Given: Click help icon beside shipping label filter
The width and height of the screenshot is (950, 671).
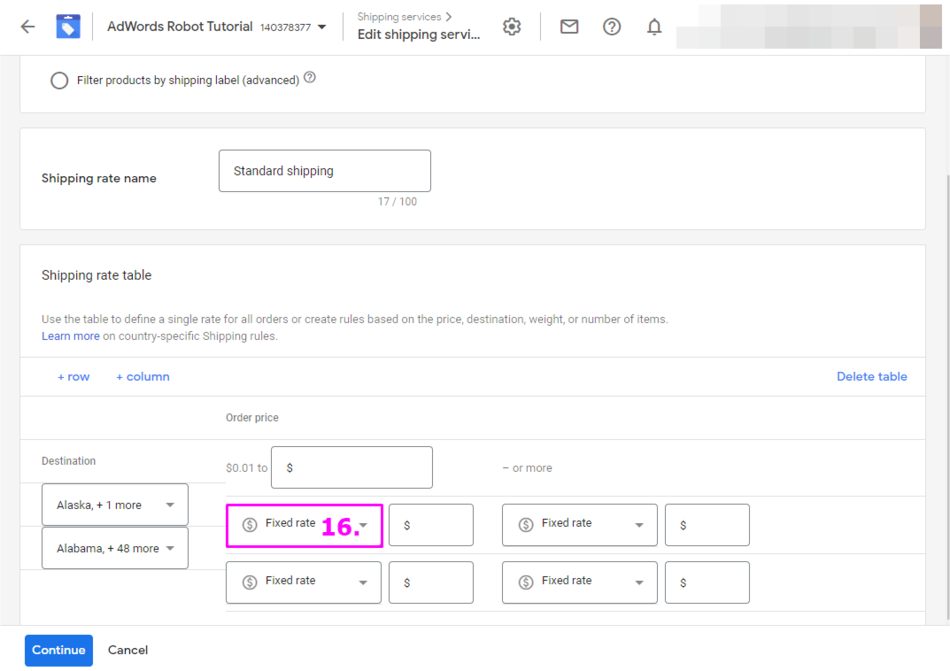Looking at the screenshot, I should (x=310, y=78).
